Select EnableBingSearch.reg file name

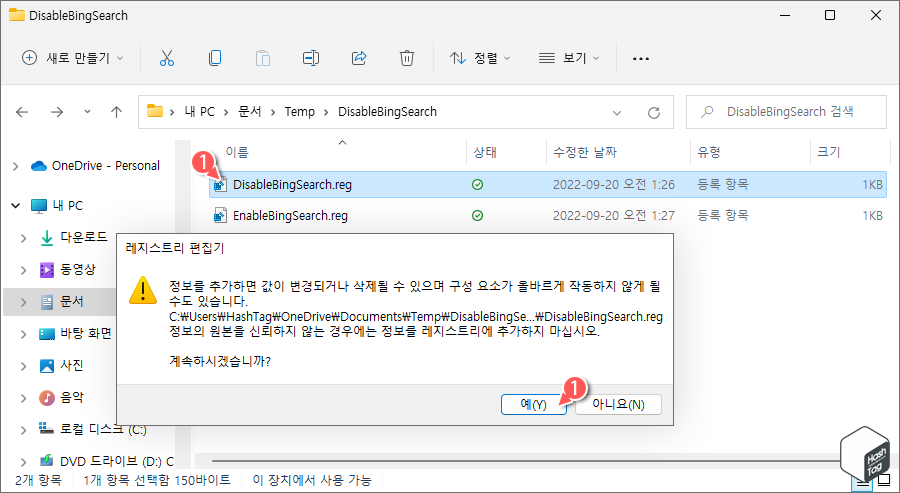(290, 216)
